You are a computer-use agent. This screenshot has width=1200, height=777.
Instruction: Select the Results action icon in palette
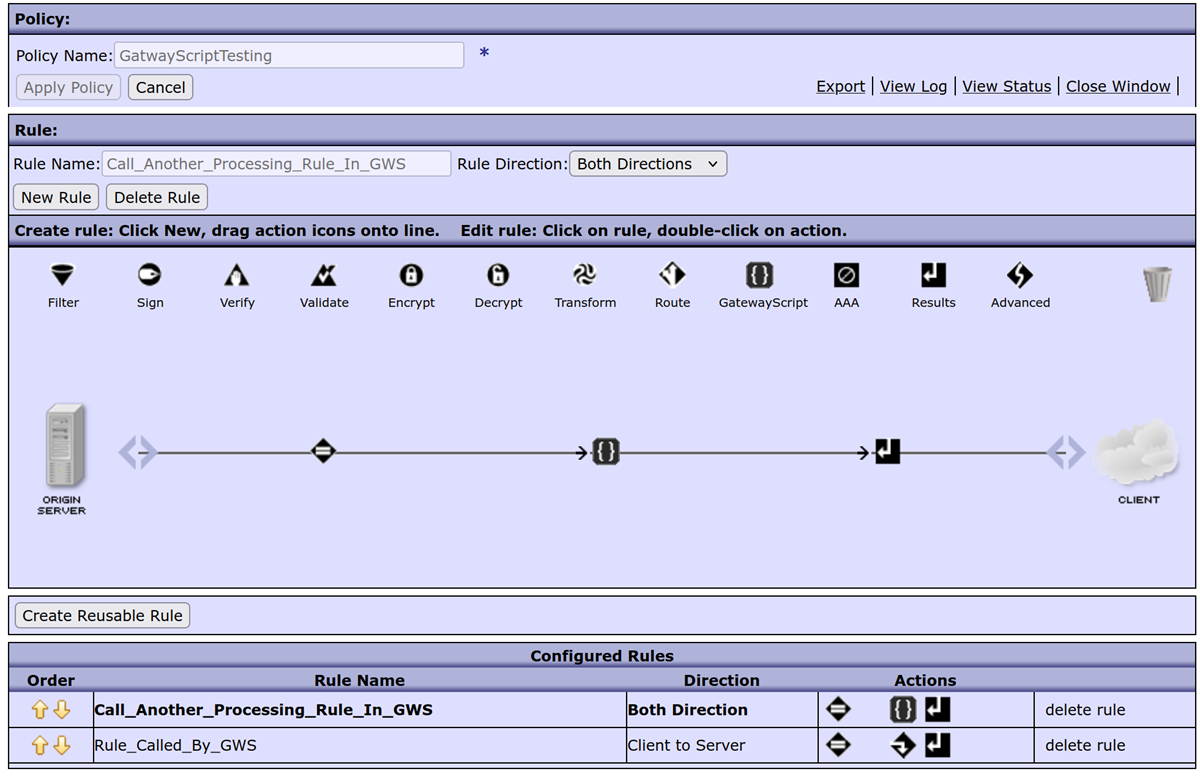point(933,275)
